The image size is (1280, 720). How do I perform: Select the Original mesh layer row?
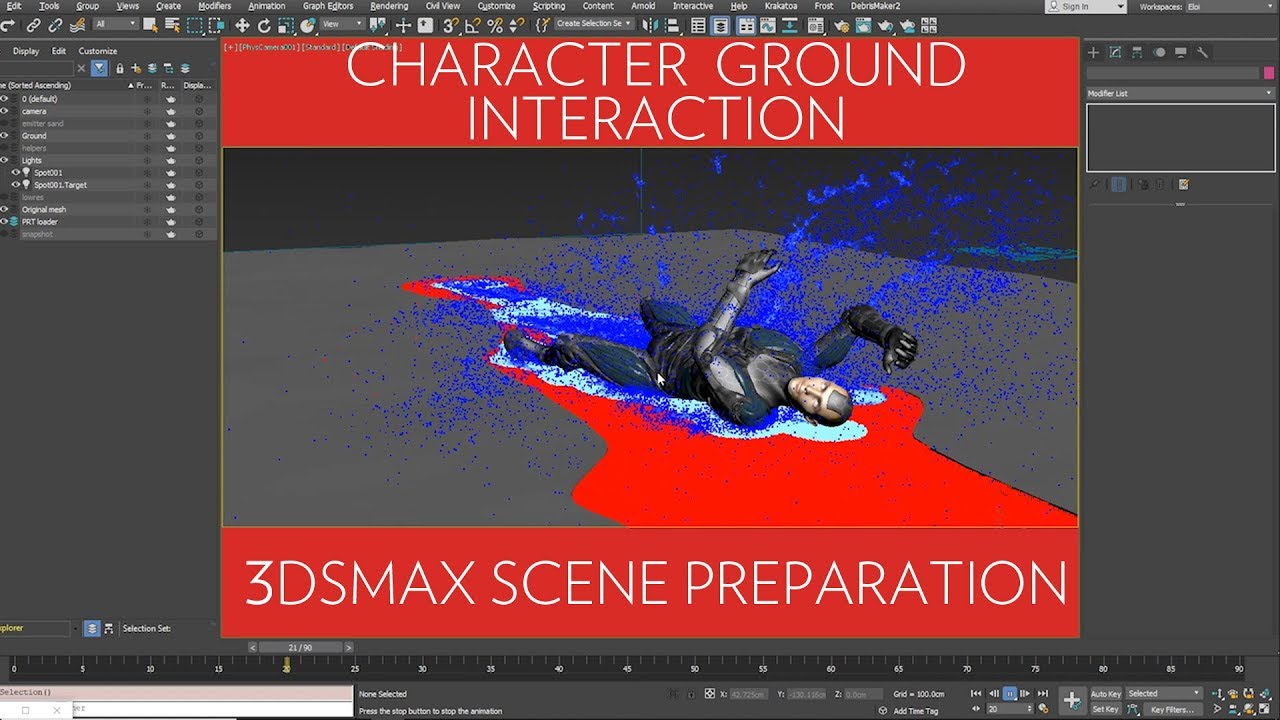click(x=108, y=209)
